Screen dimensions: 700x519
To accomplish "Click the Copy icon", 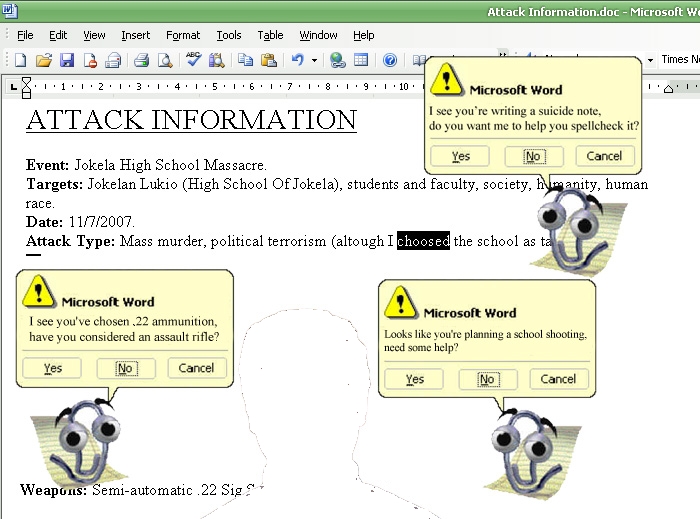I will pyautogui.click(x=246, y=60).
